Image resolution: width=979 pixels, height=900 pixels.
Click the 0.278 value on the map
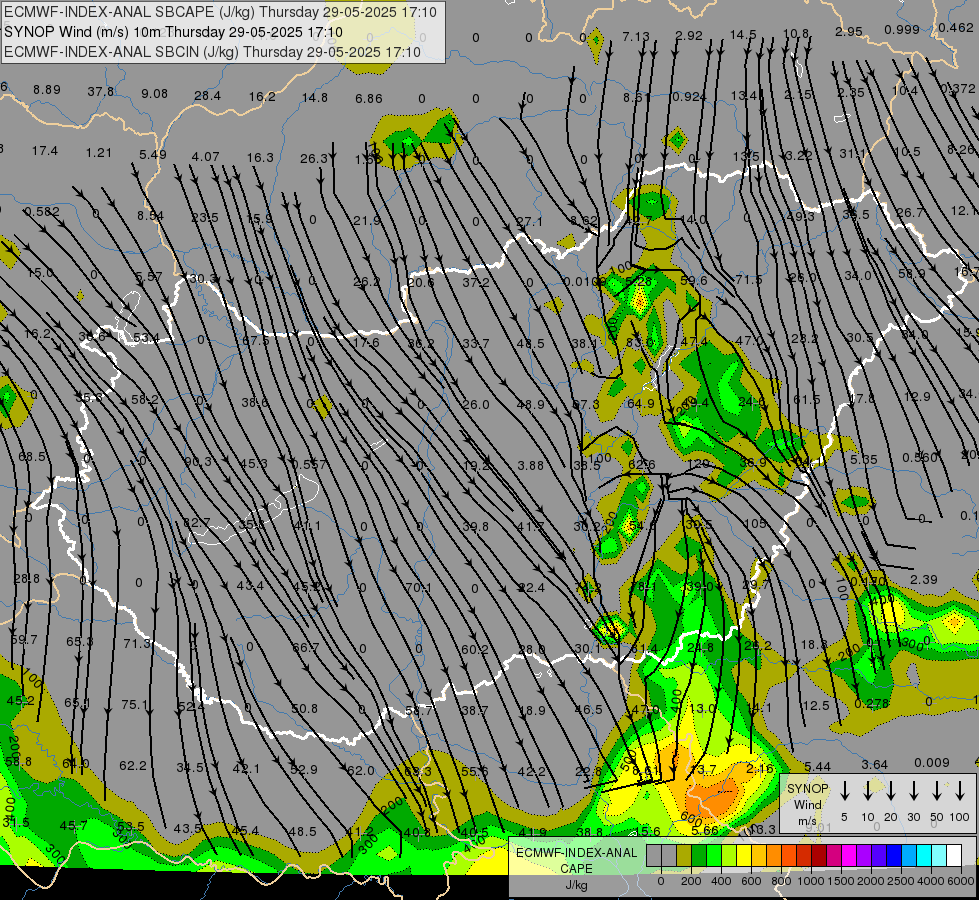coord(872,703)
